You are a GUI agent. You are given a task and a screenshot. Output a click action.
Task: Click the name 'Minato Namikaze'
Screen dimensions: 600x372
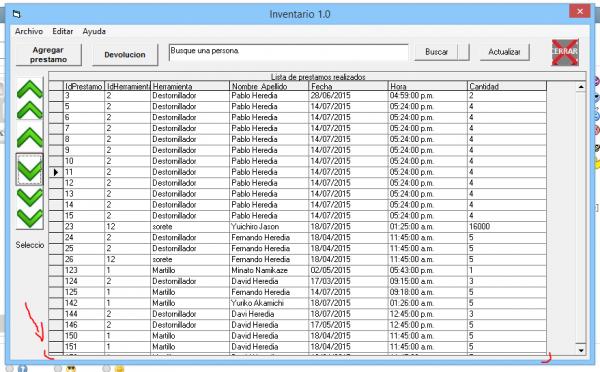coord(259,270)
